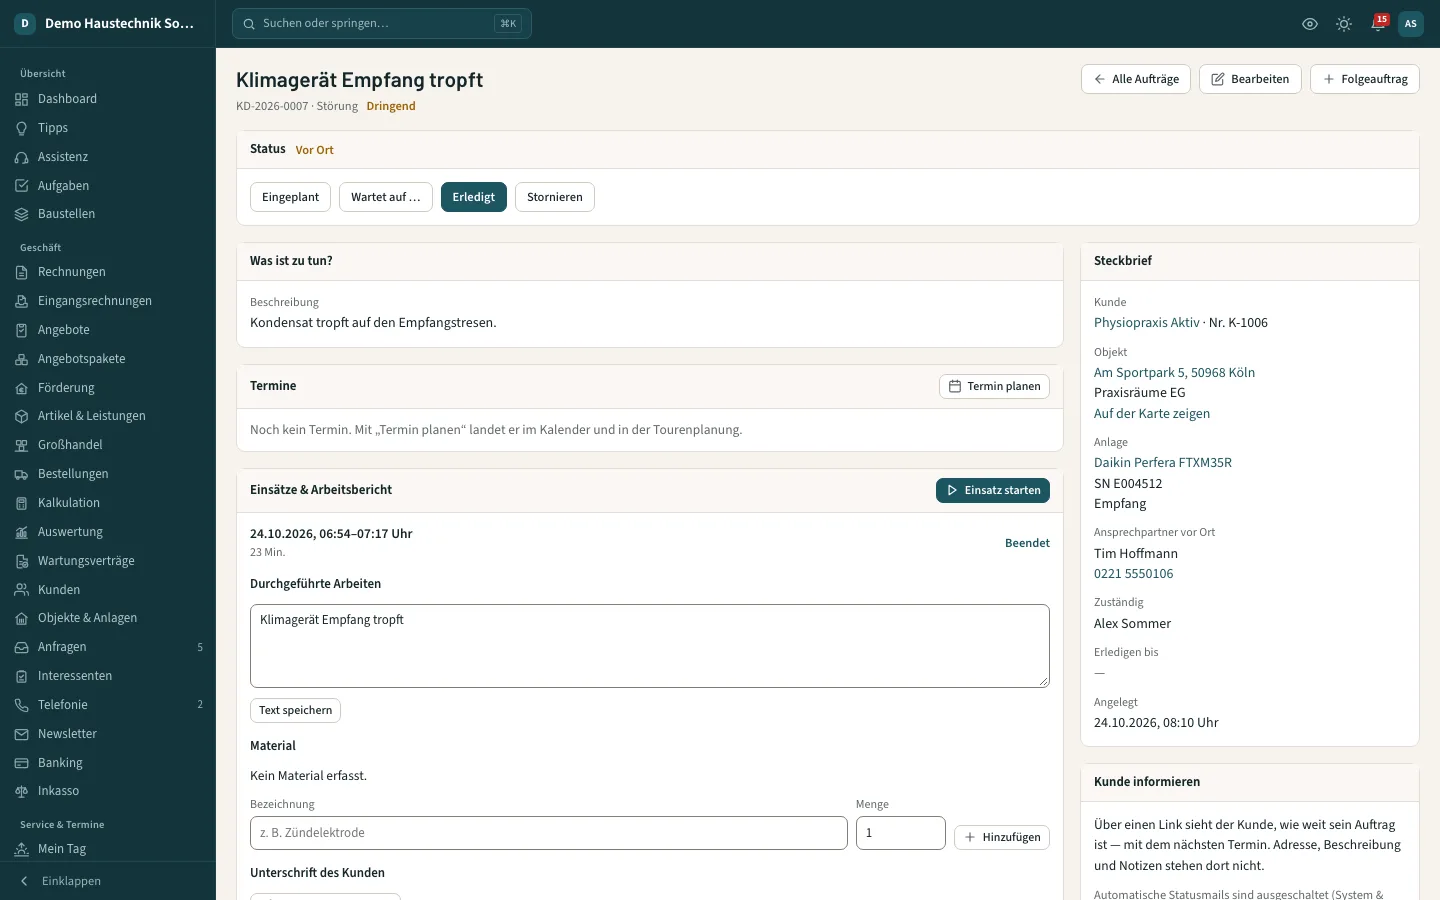Open the workspace switcher 'Demo Haustechnik'

[108, 24]
